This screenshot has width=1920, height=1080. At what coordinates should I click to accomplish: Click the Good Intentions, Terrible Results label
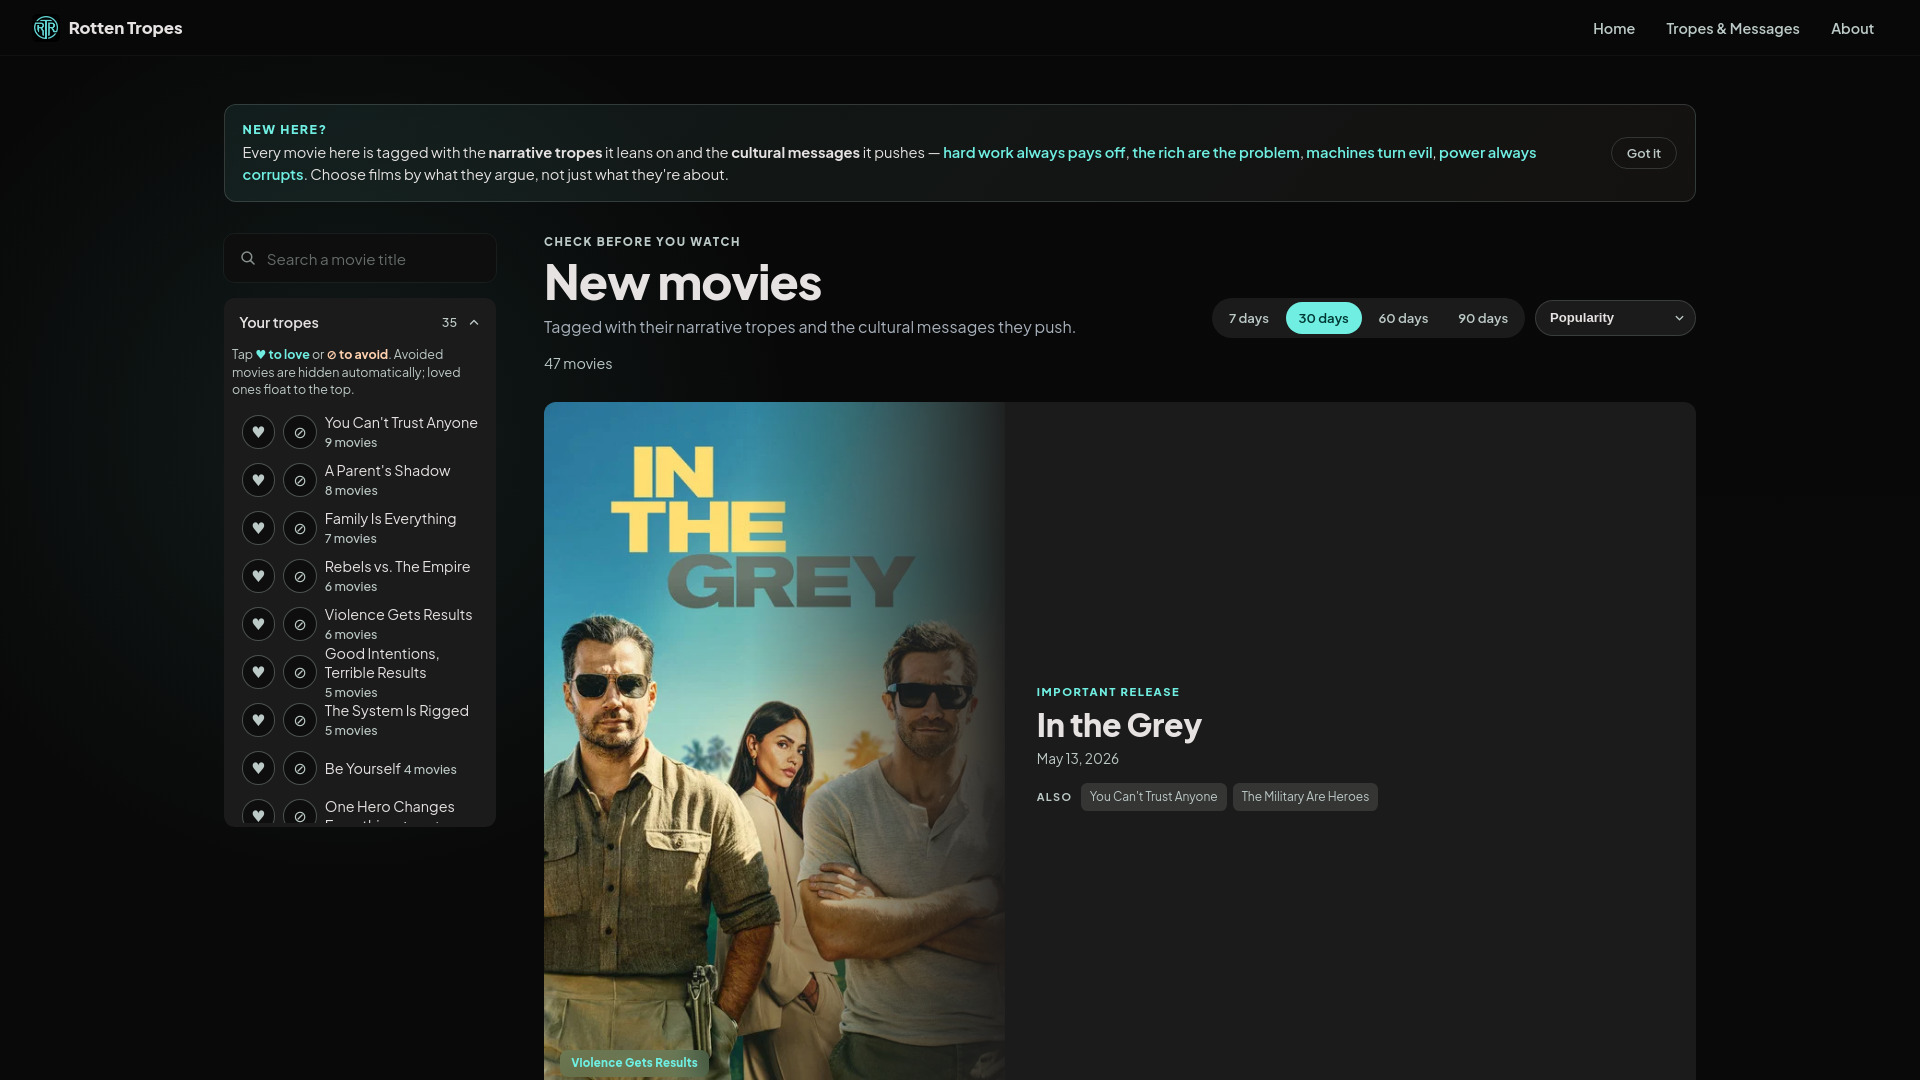coord(382,663)
